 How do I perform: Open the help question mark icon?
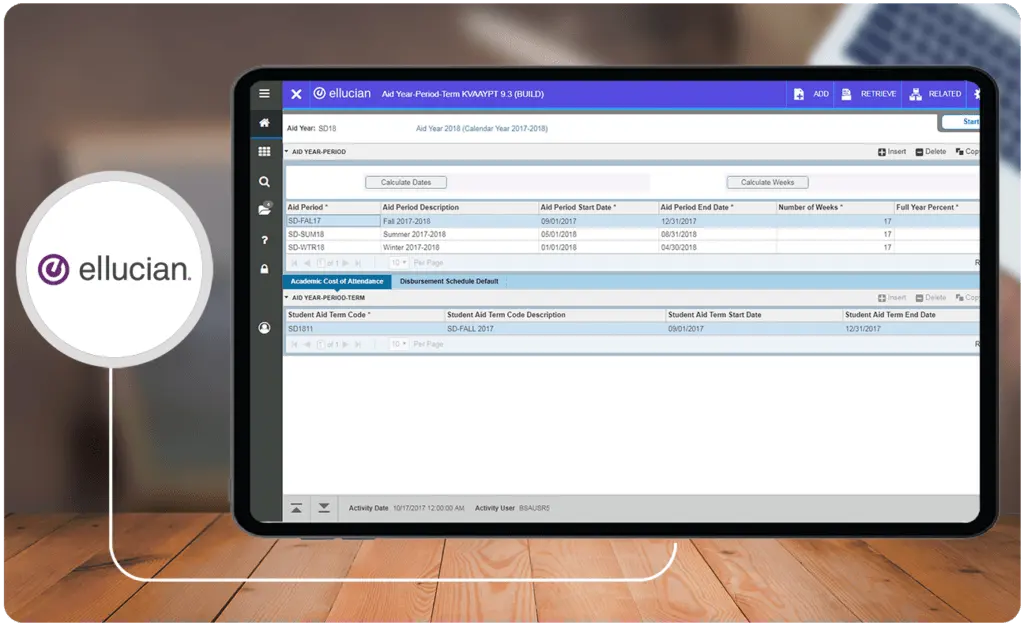(x=264, y=240)
